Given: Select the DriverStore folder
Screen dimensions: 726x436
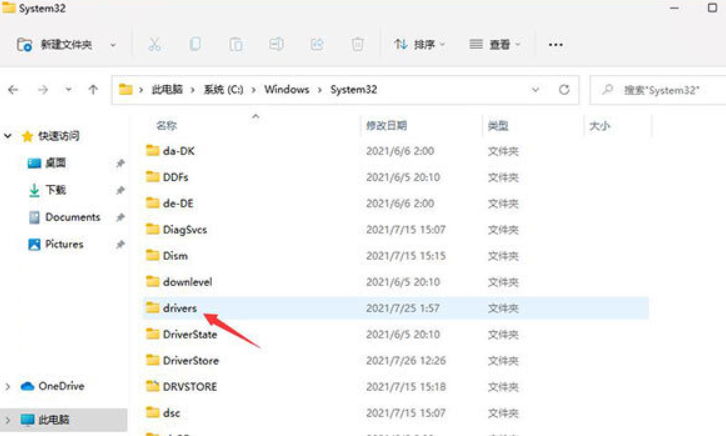Looking at the screenshot, I should pos(191,361).
